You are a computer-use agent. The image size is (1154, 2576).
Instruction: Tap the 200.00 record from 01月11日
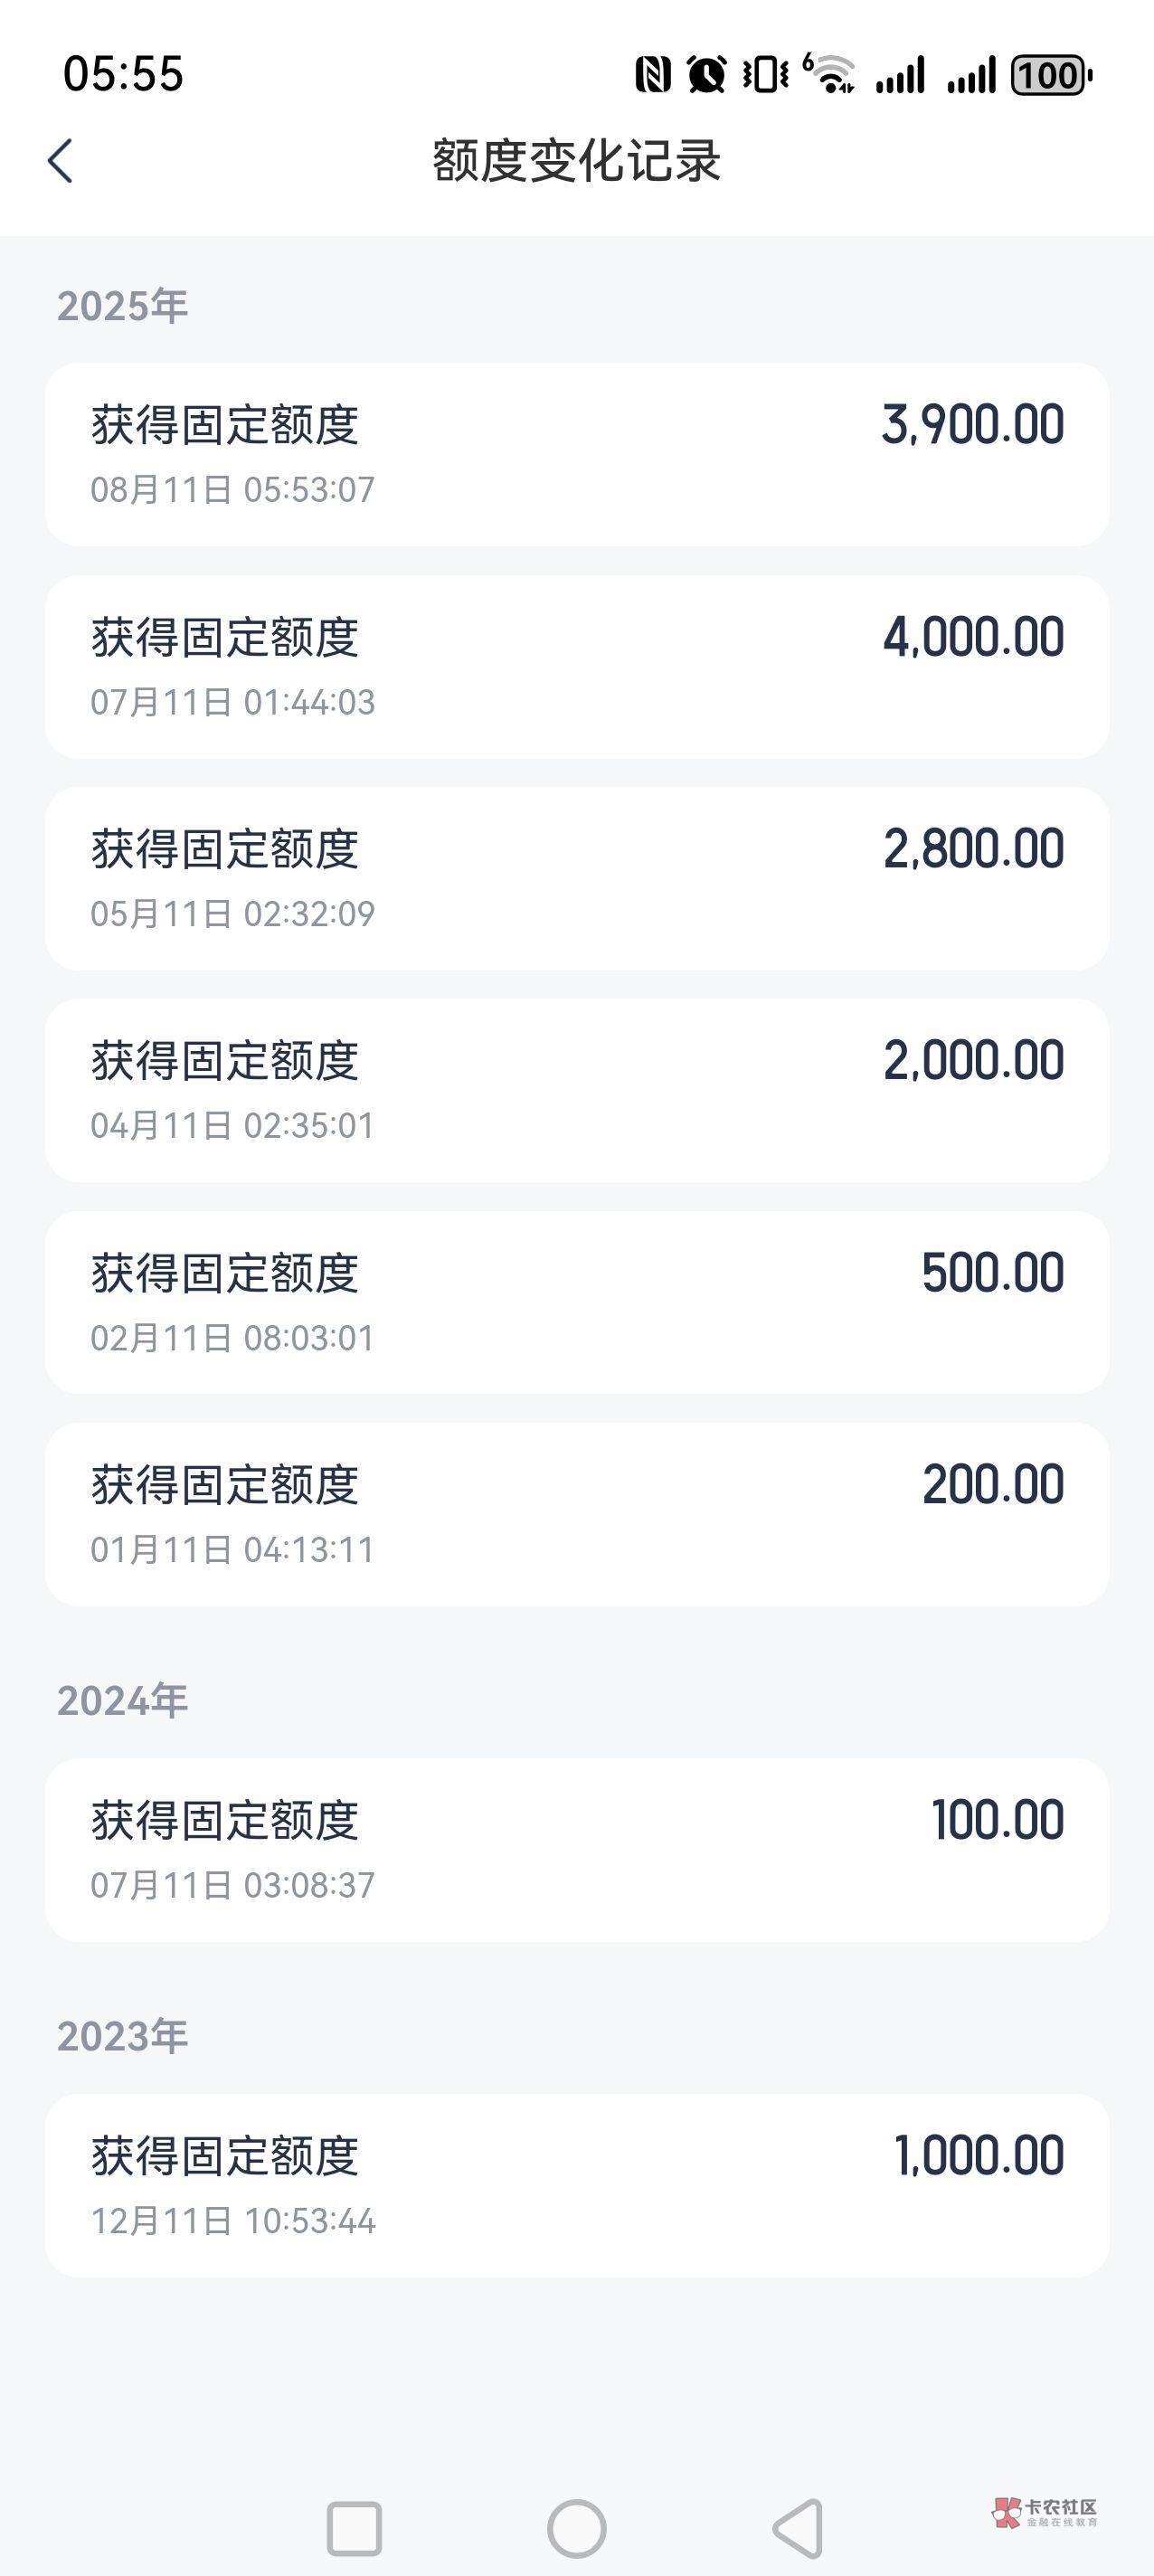pos(577,1515)
